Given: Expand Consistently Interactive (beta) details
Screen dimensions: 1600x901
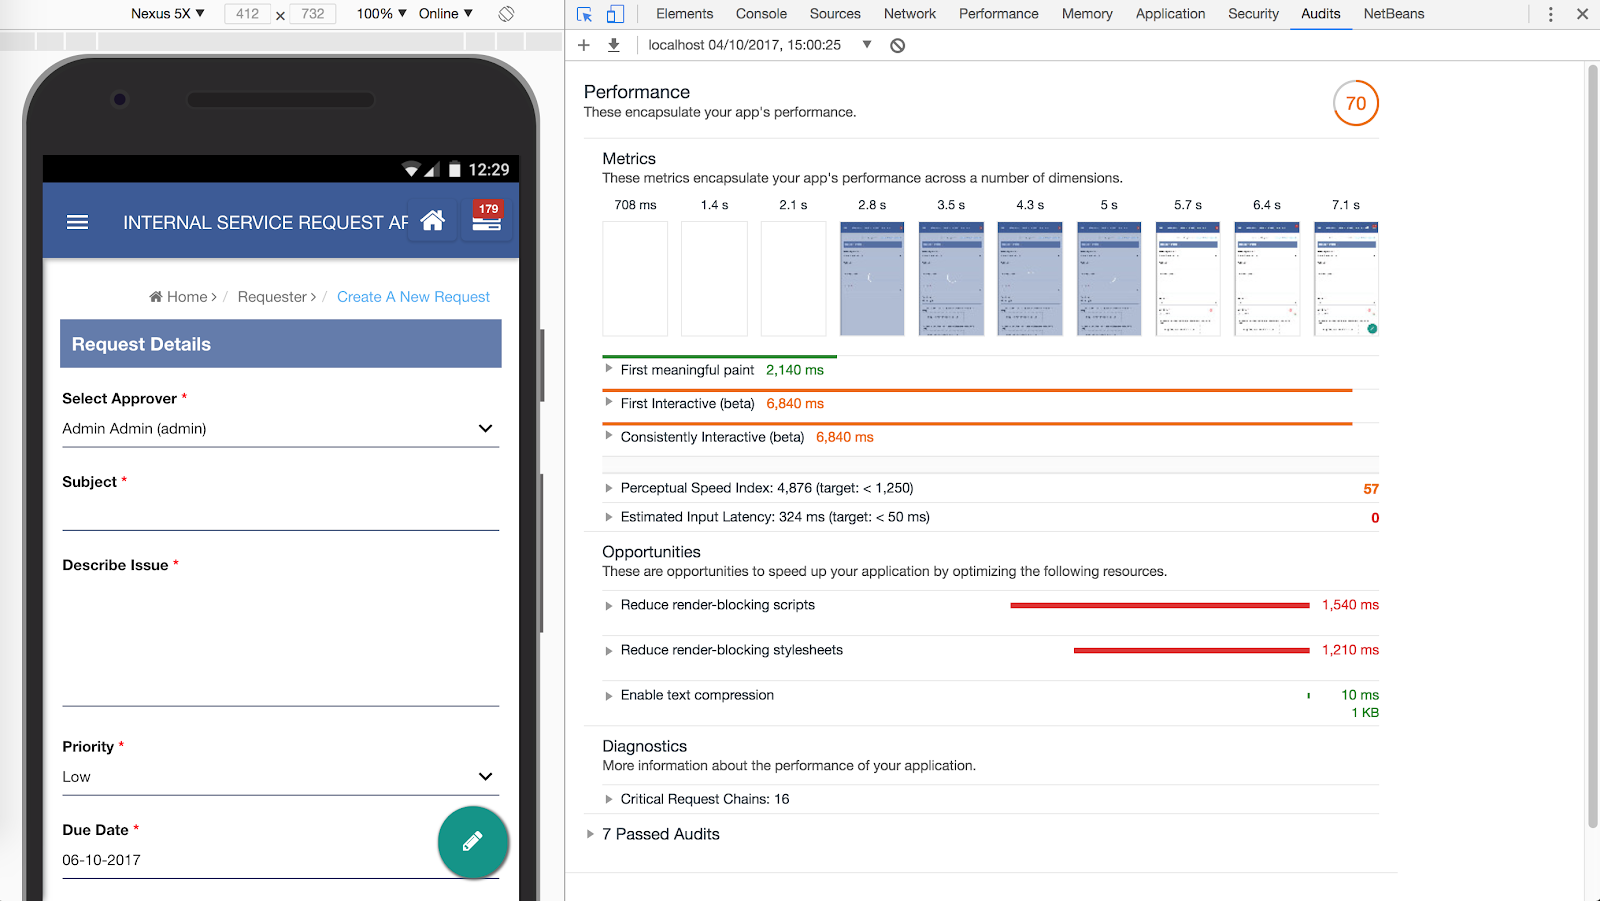Looking at the screenshot, I should (x=609, y=436).
